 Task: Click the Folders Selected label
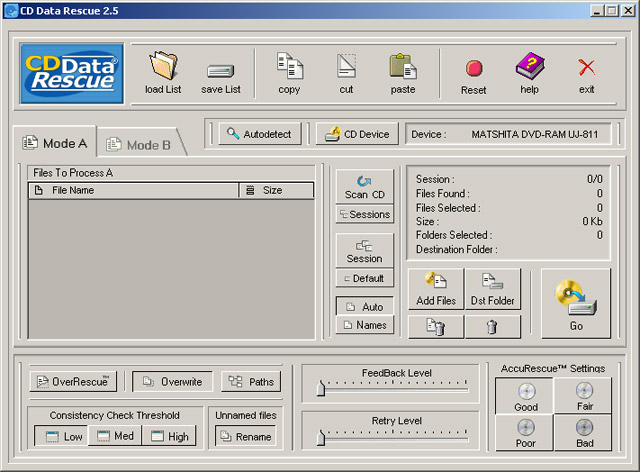pos(453,235)
